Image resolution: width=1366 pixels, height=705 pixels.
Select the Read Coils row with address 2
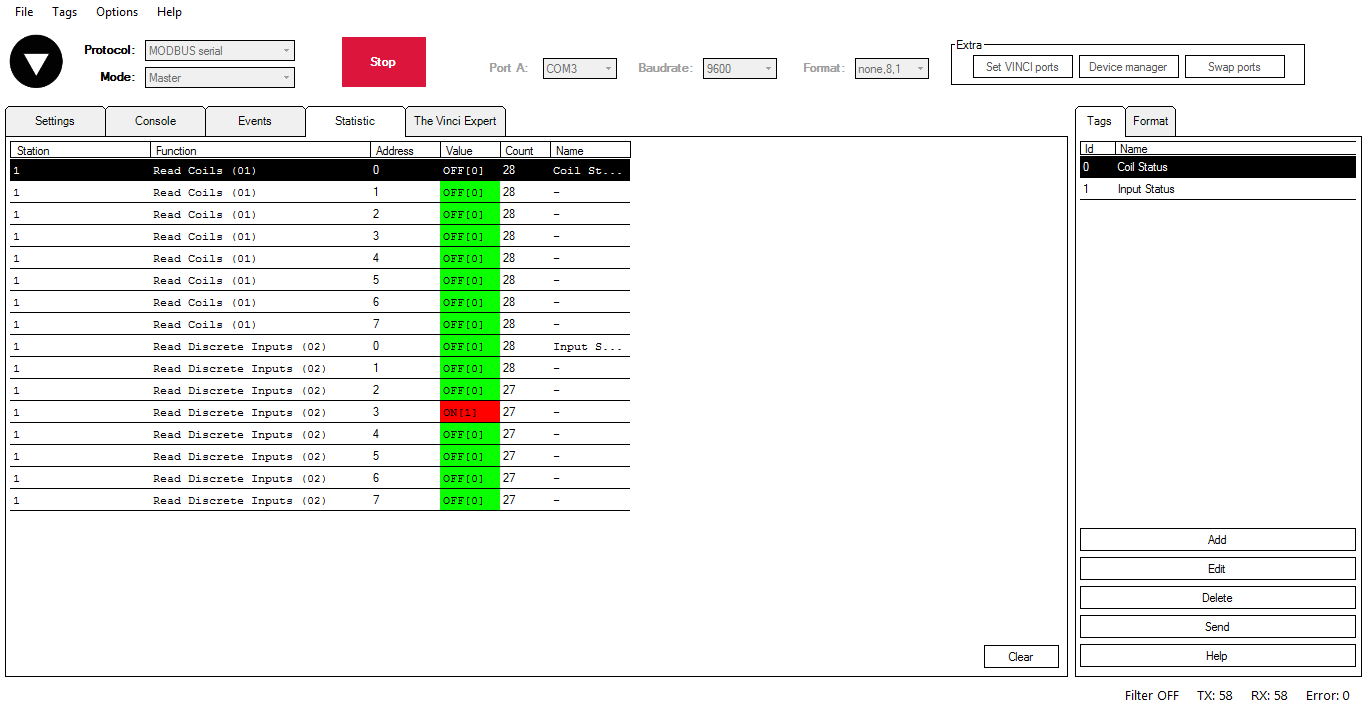320,214
